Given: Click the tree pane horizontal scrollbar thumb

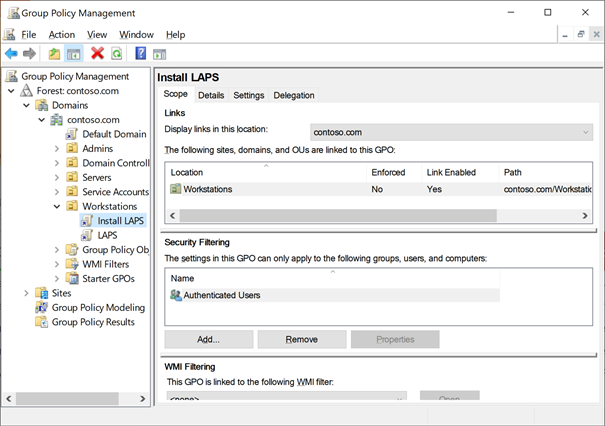Looking at the screenshot, I should click(x=67, y=399).
